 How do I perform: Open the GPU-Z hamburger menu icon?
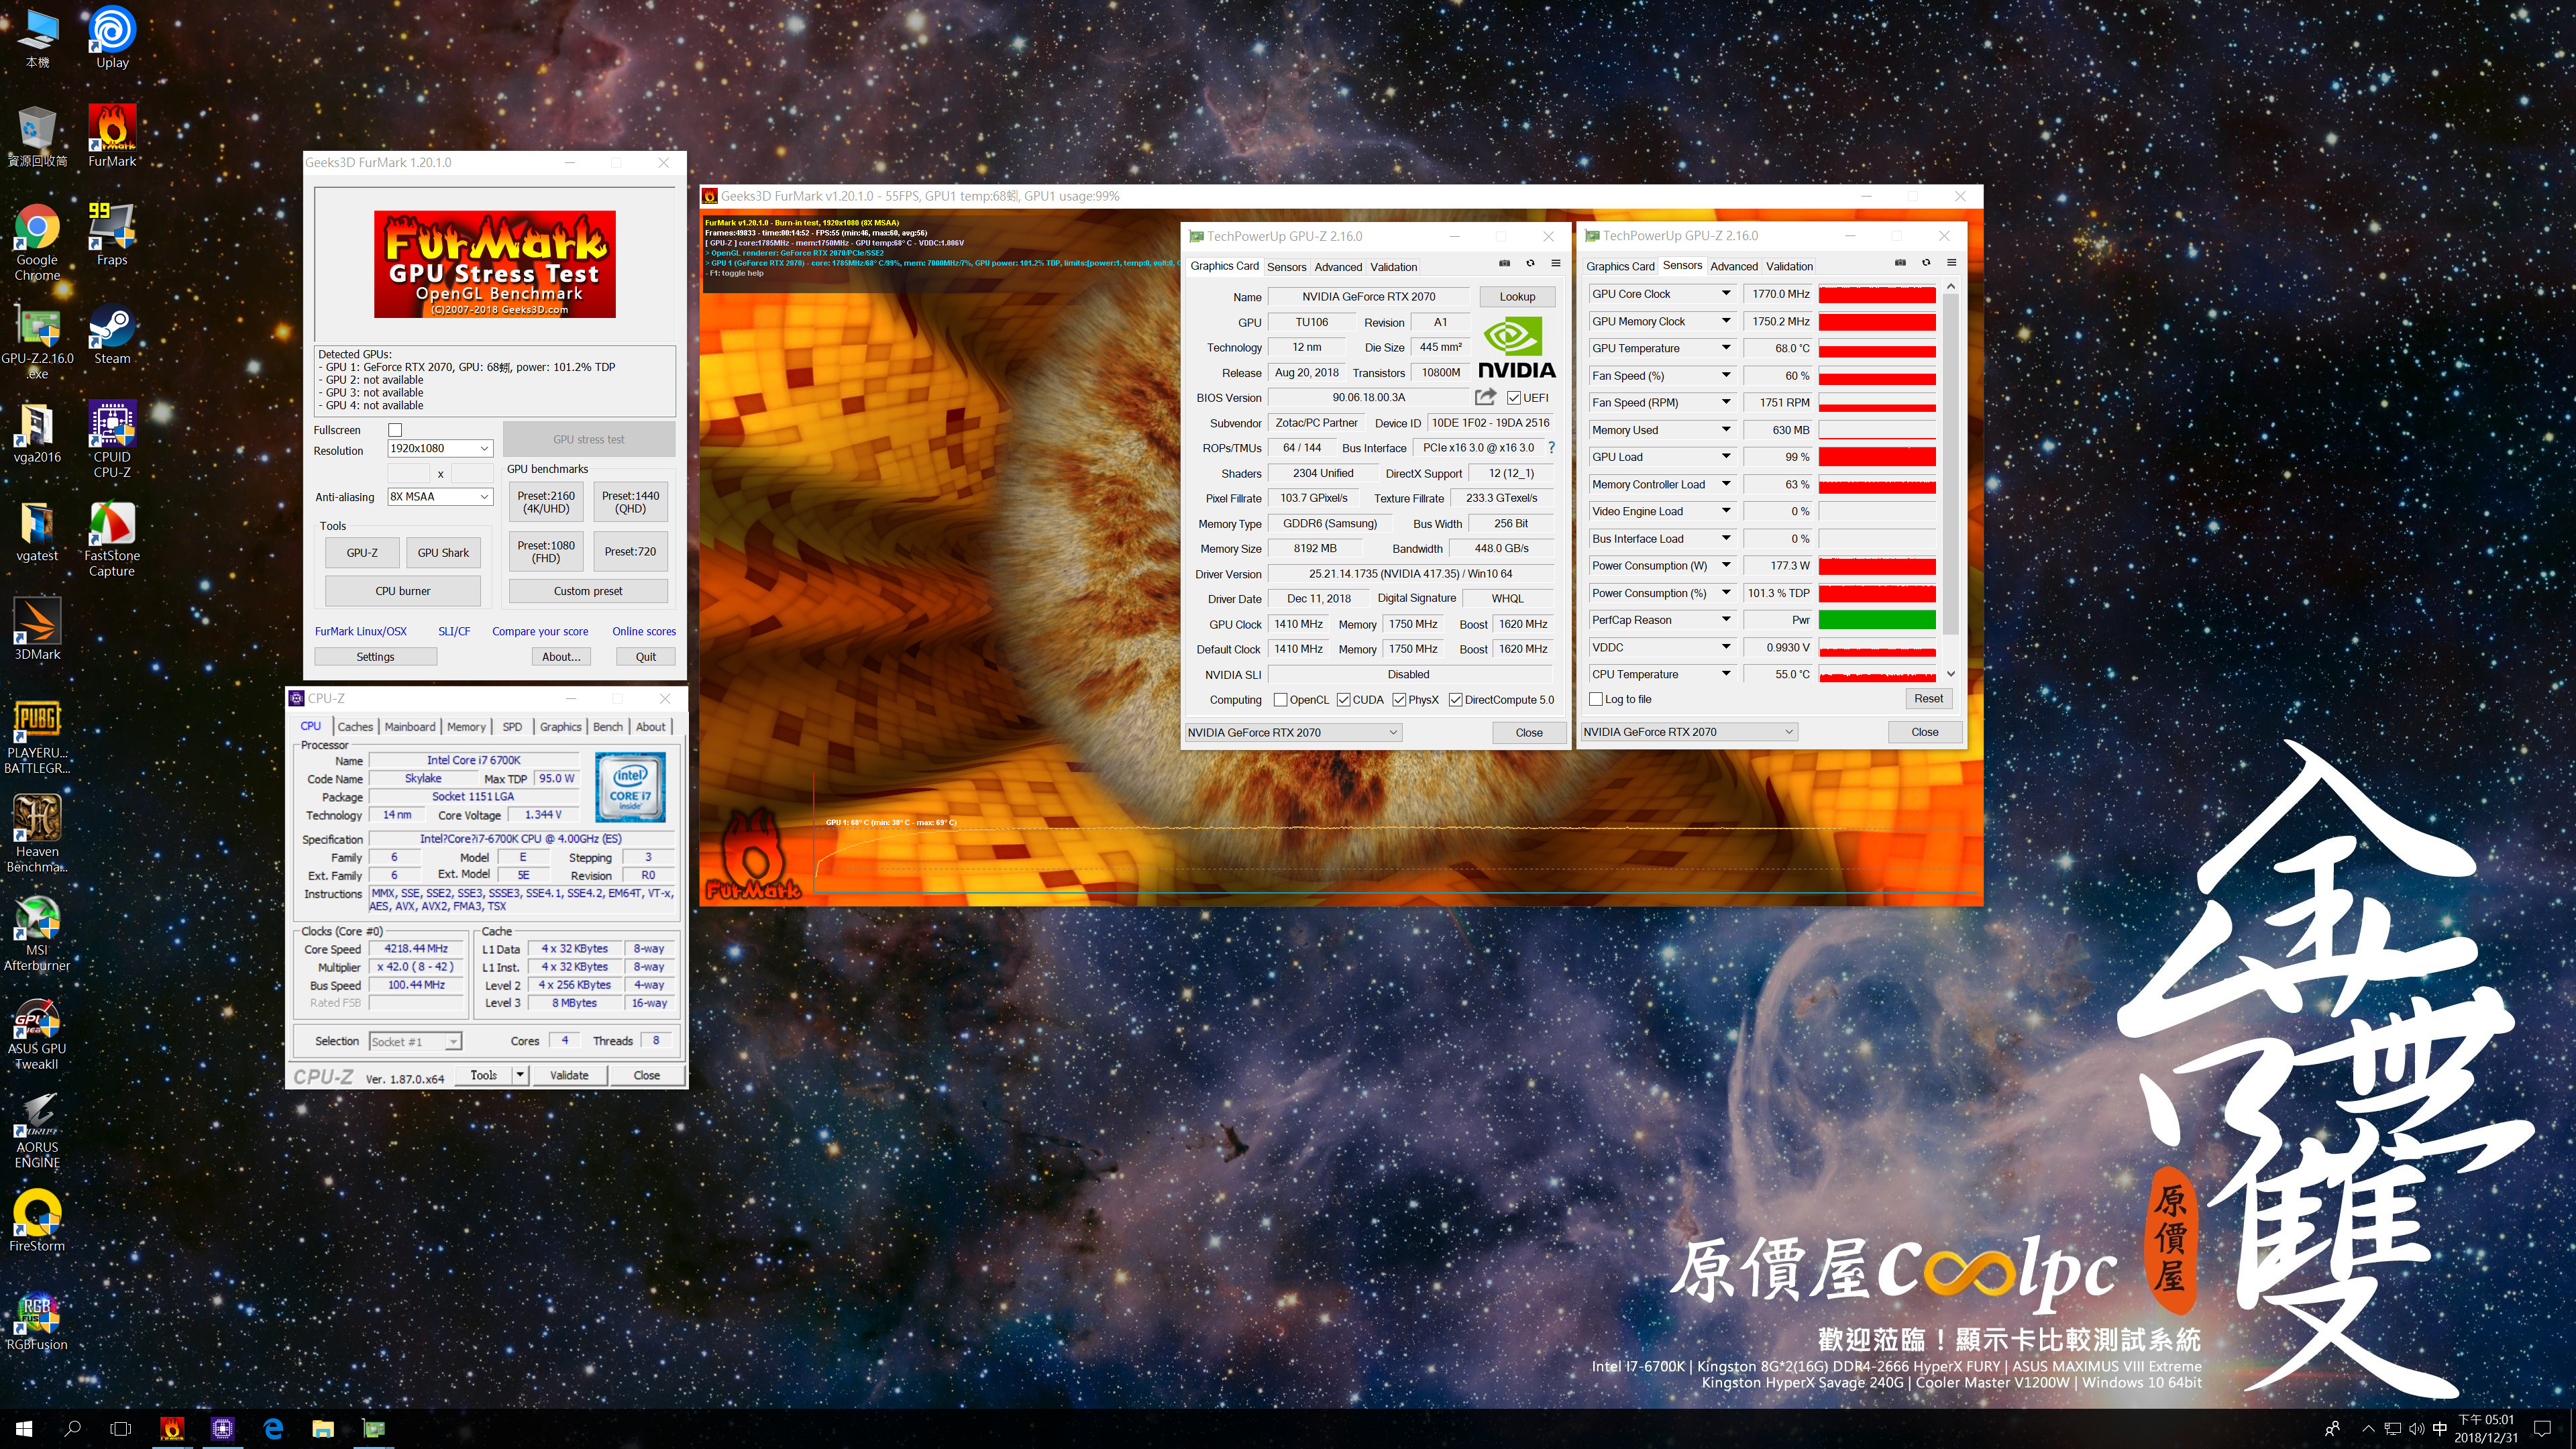pyautogui.click(x=1556, y=264)
